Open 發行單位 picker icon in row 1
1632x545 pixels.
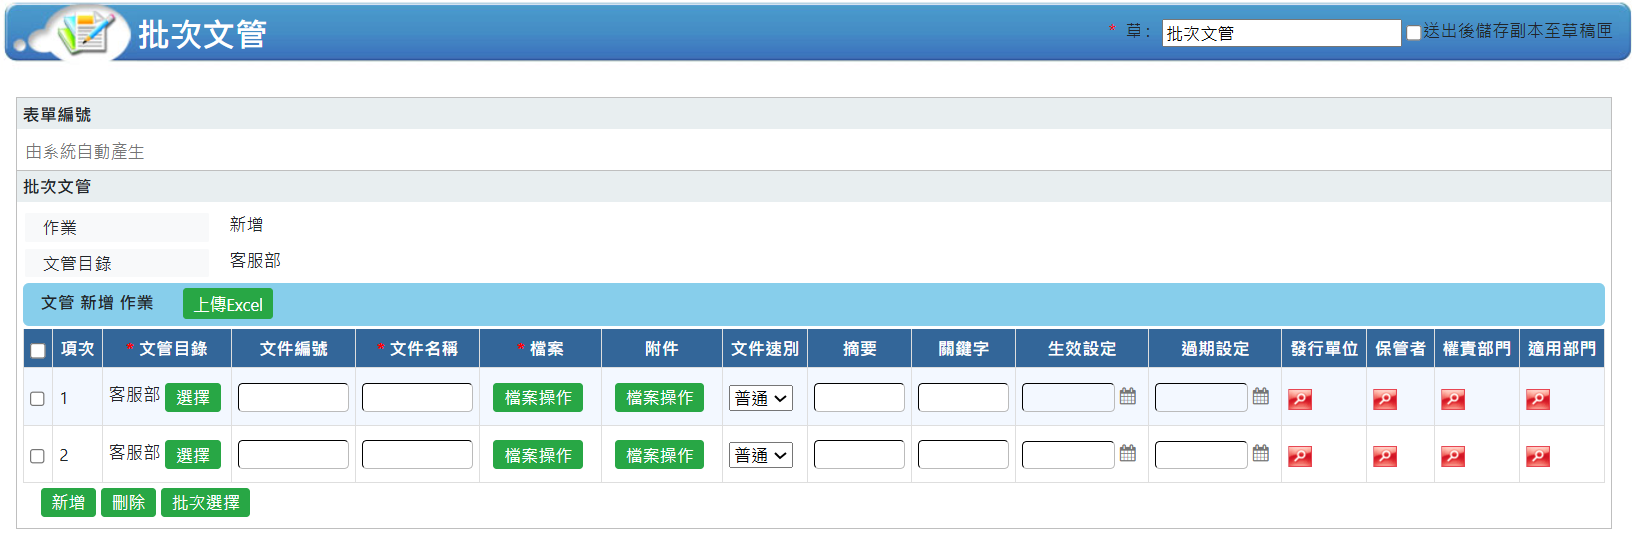pos(1300,400)
